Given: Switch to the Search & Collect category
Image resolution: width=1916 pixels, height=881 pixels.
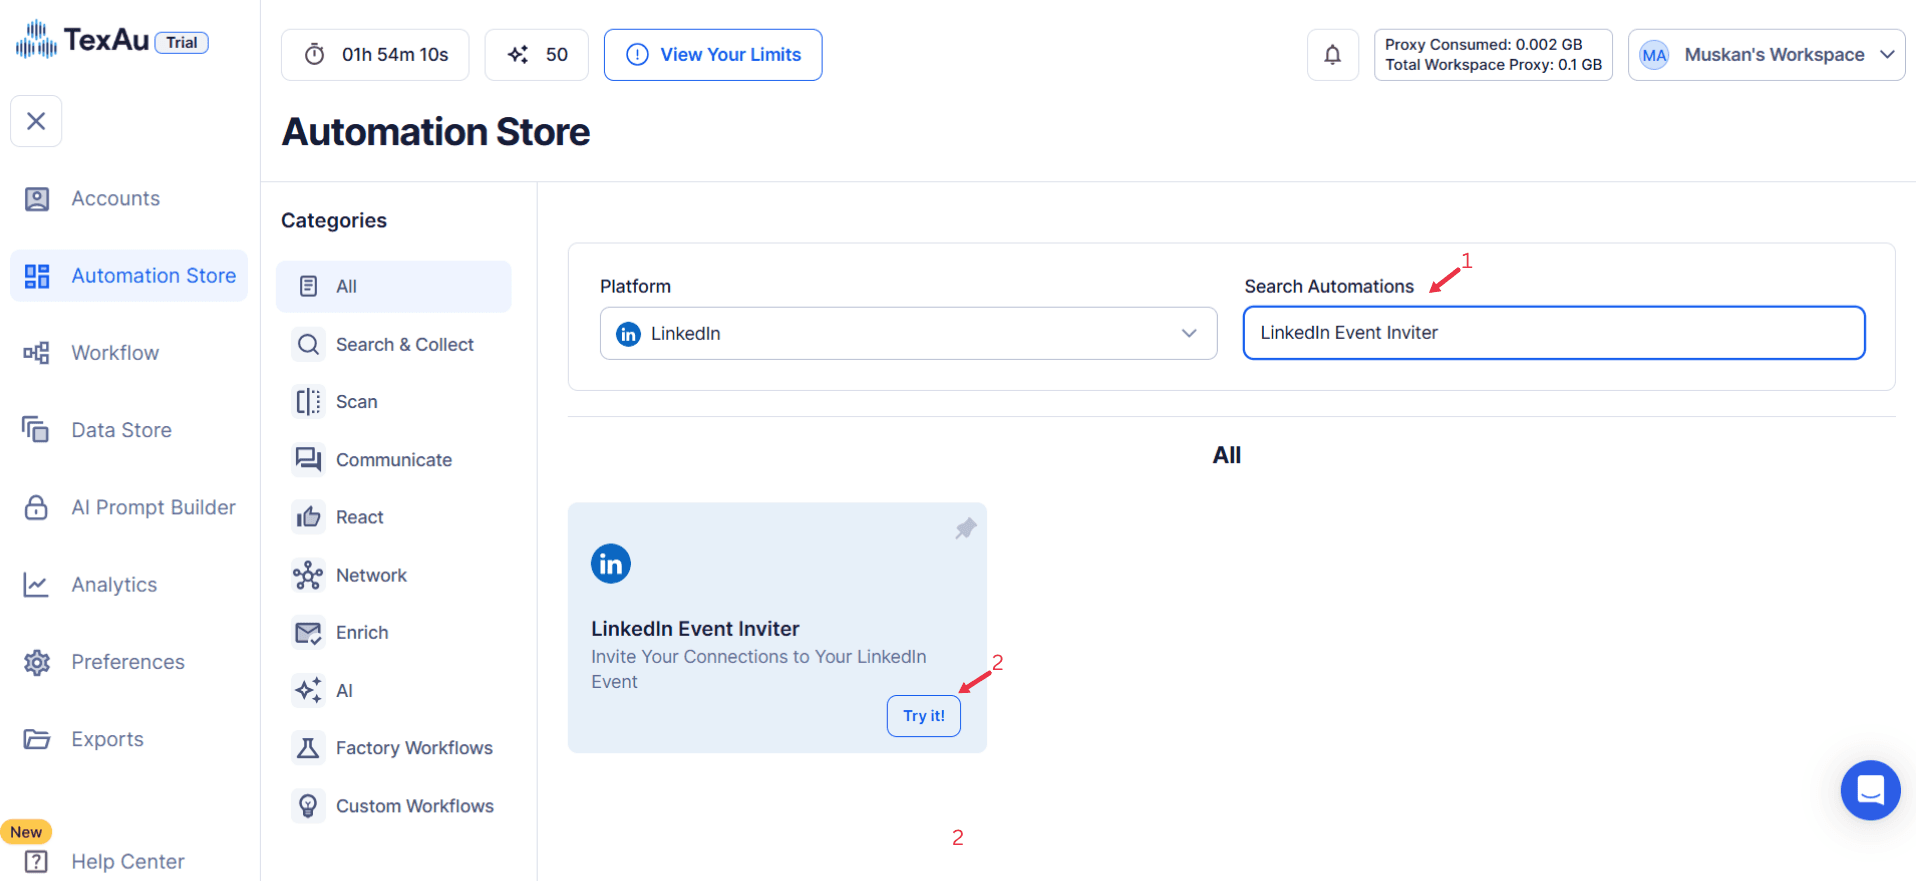Looking at the screenshot, I should pyautogui.click(x=404, y=344).
